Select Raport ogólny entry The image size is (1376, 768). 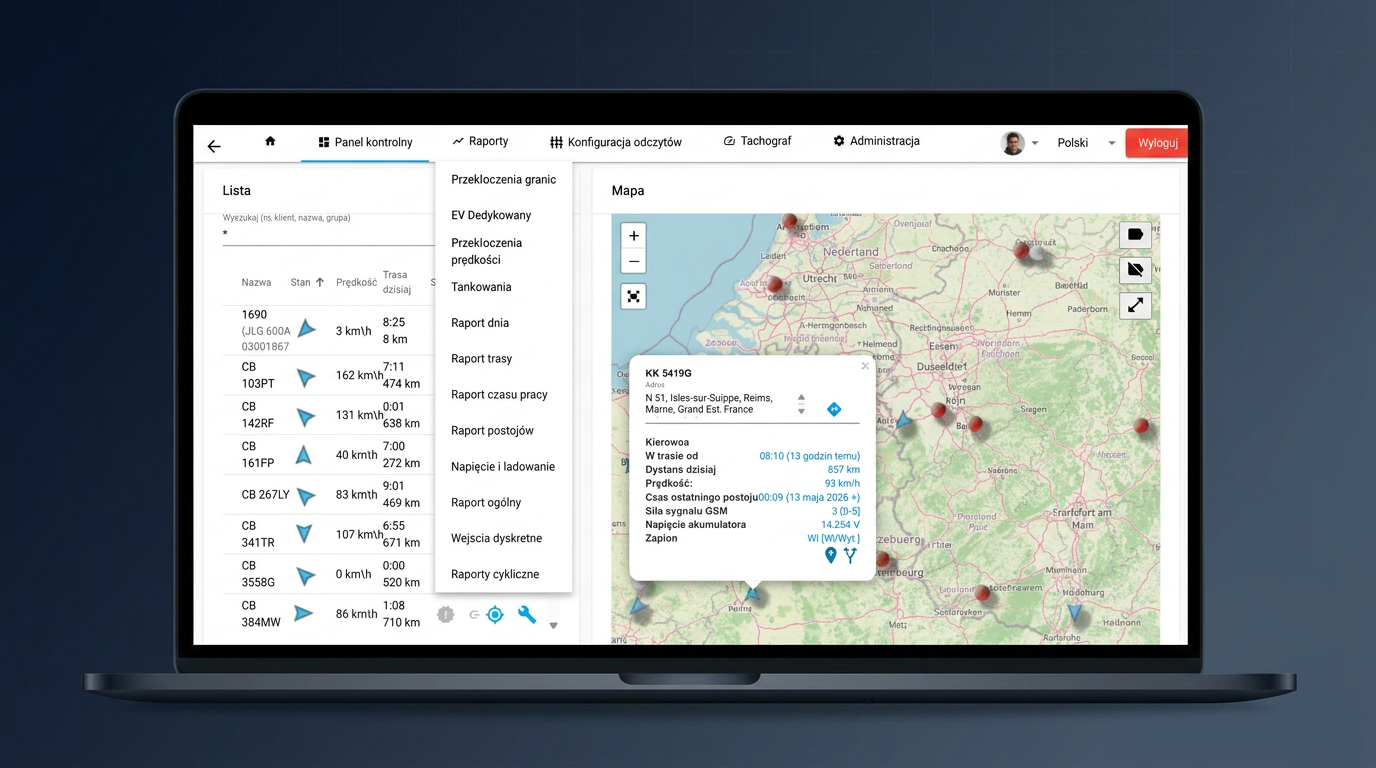486,503
